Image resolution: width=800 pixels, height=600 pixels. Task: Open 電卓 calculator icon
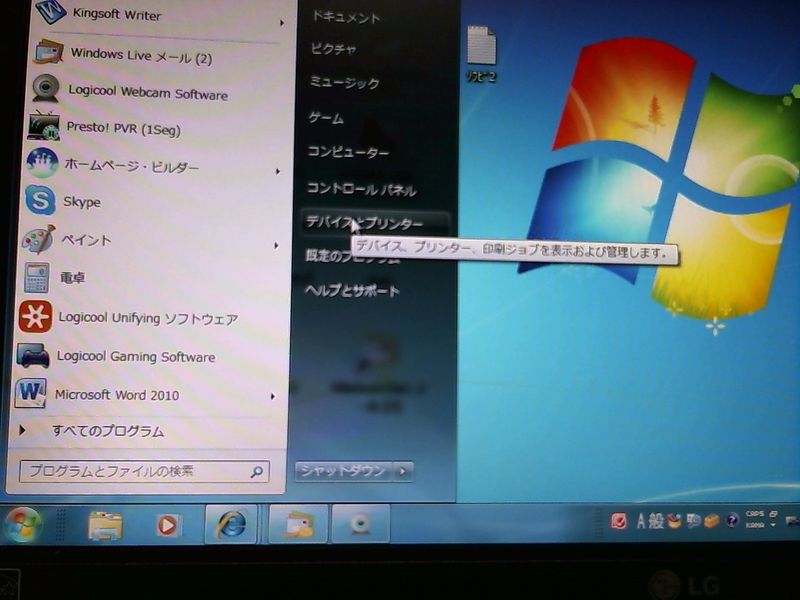point(37,278)
